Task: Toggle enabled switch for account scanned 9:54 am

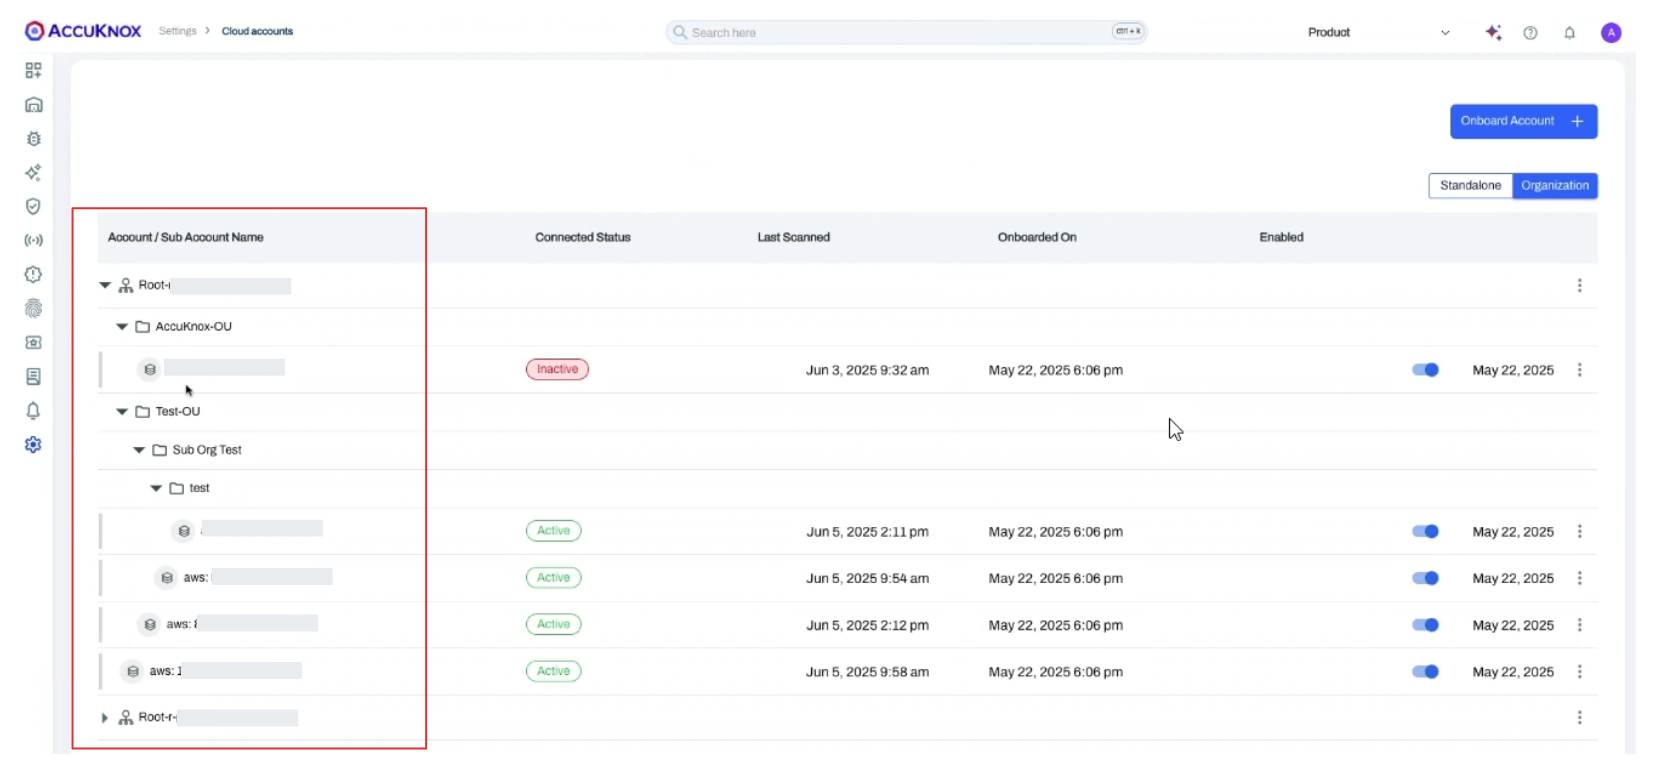Action: [1425, 578]
